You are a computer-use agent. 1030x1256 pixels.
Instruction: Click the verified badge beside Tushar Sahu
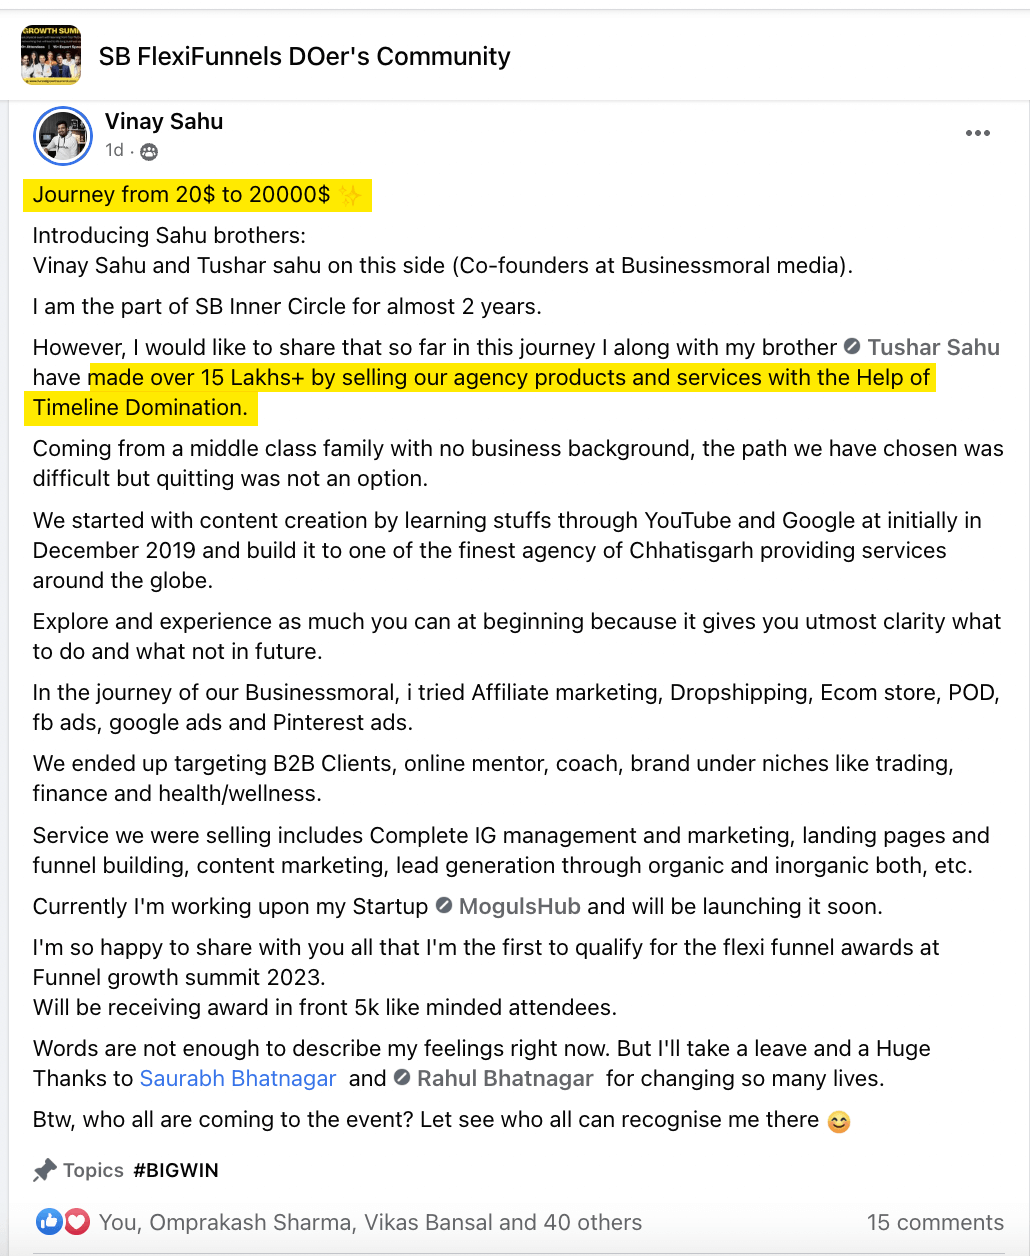click(851, 347)
